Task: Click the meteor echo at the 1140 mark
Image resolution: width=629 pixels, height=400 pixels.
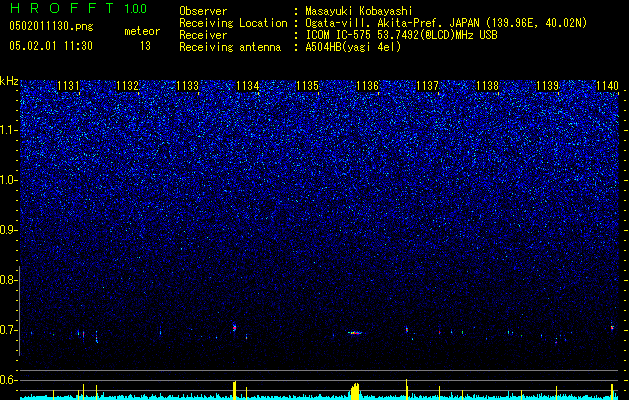Action: 612,327
